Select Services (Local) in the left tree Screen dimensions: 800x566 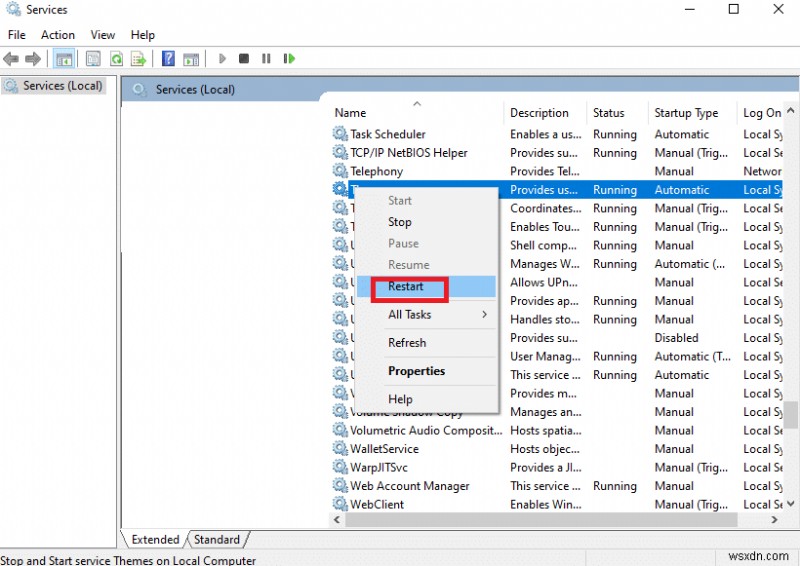[63, 86]
